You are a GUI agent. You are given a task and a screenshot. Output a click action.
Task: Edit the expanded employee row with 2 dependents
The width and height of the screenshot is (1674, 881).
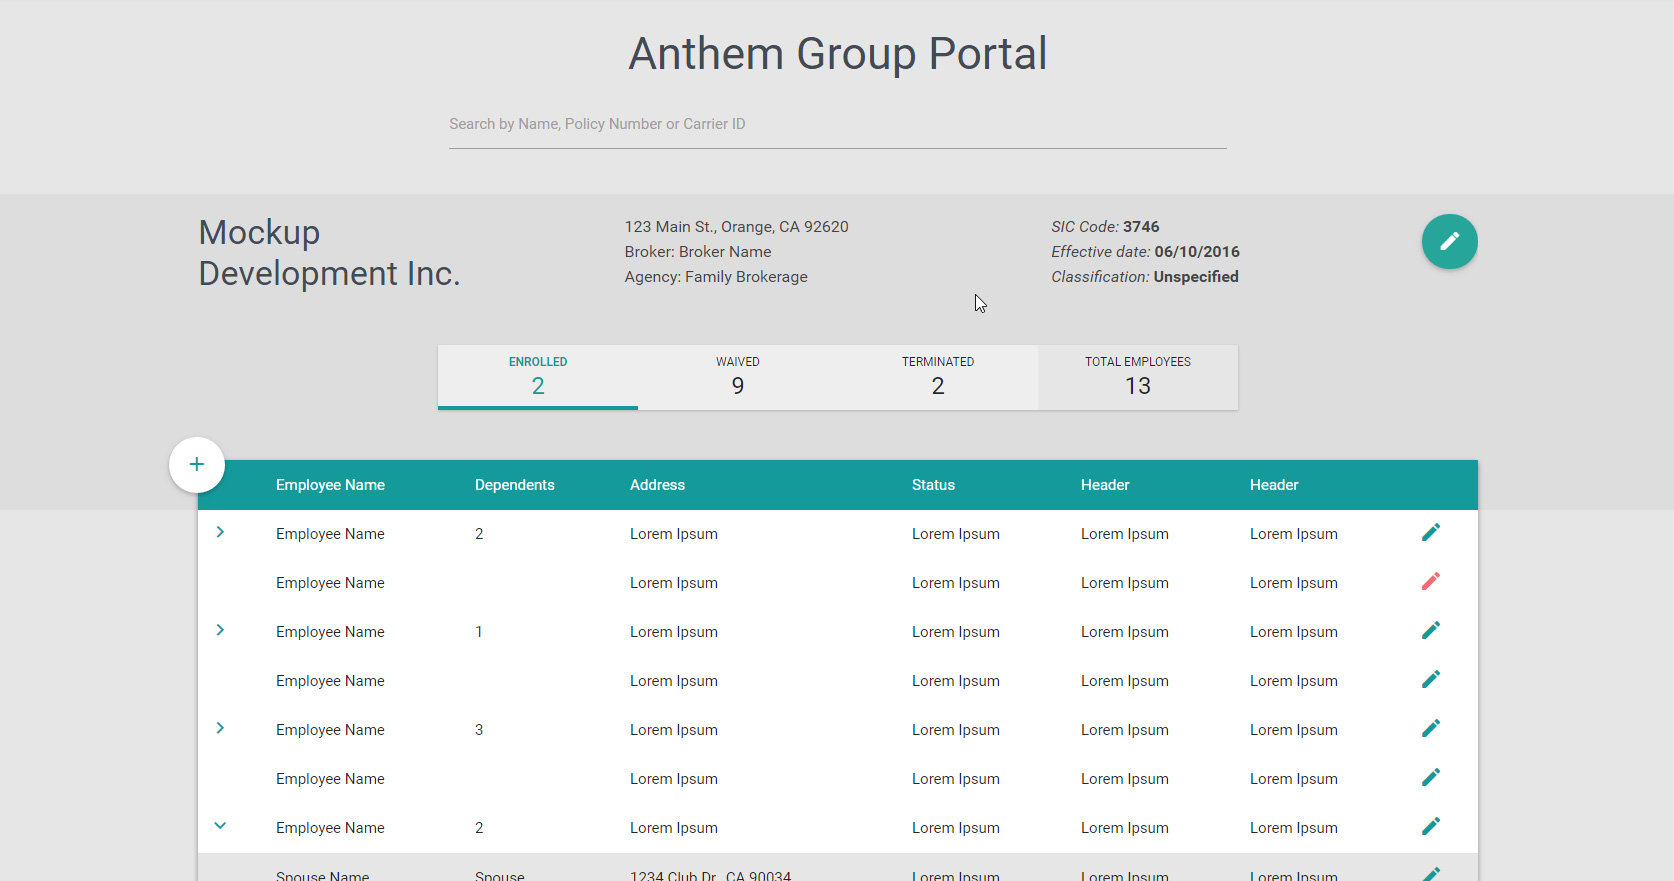(1431, 827)
